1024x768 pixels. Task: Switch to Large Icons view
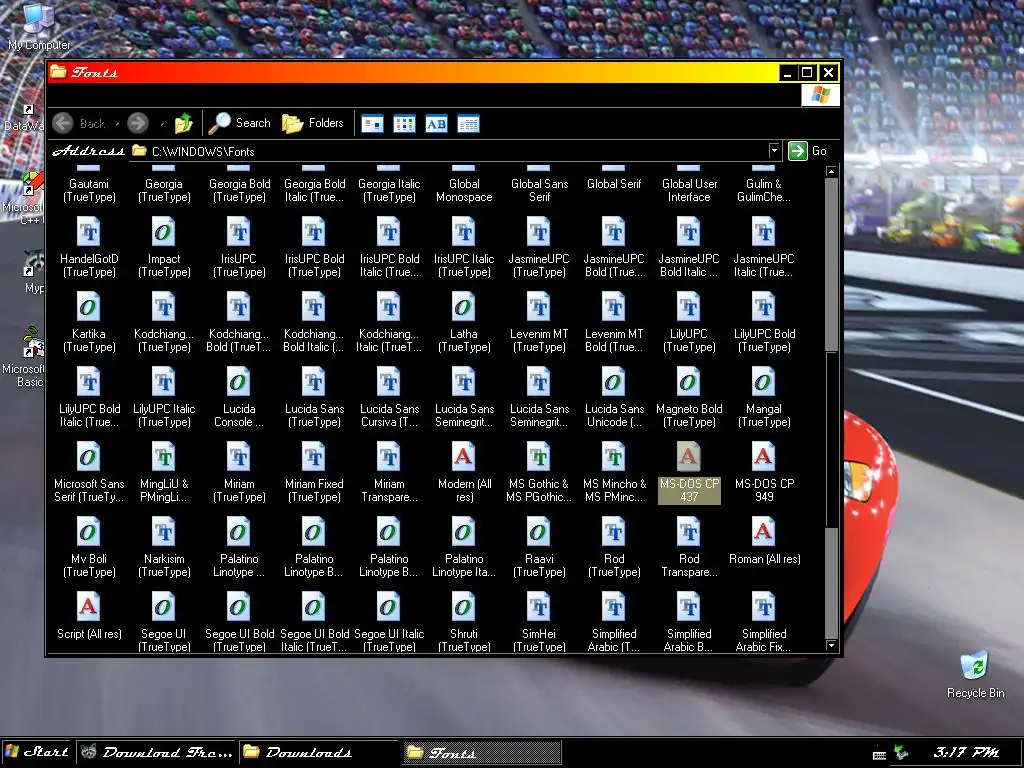coord(372,123)
